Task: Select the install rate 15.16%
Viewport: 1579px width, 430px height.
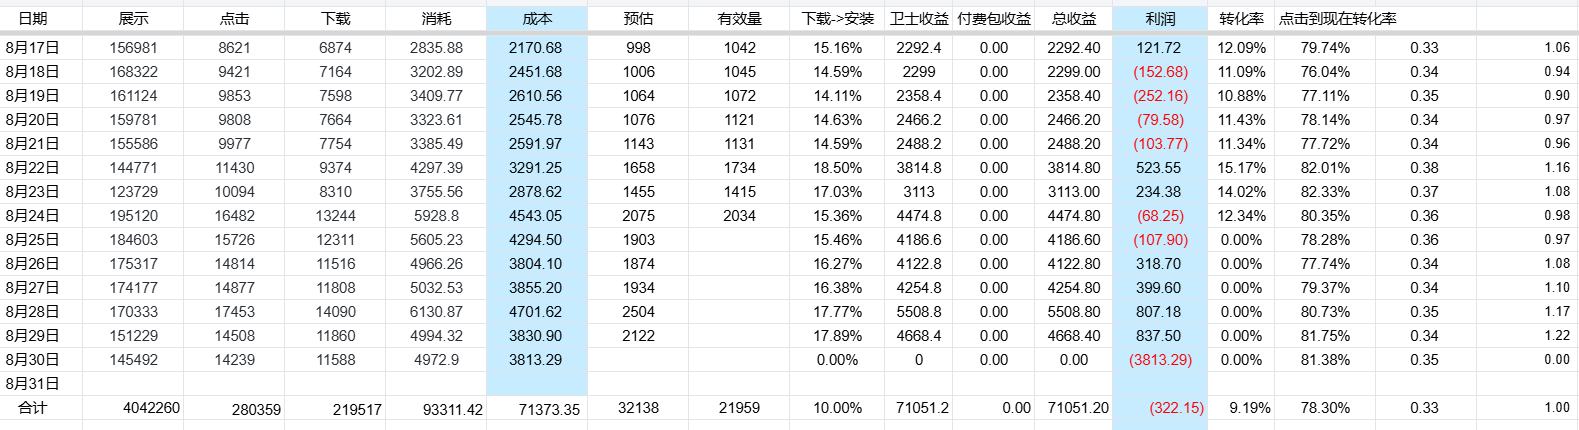Action: (837, 47)
